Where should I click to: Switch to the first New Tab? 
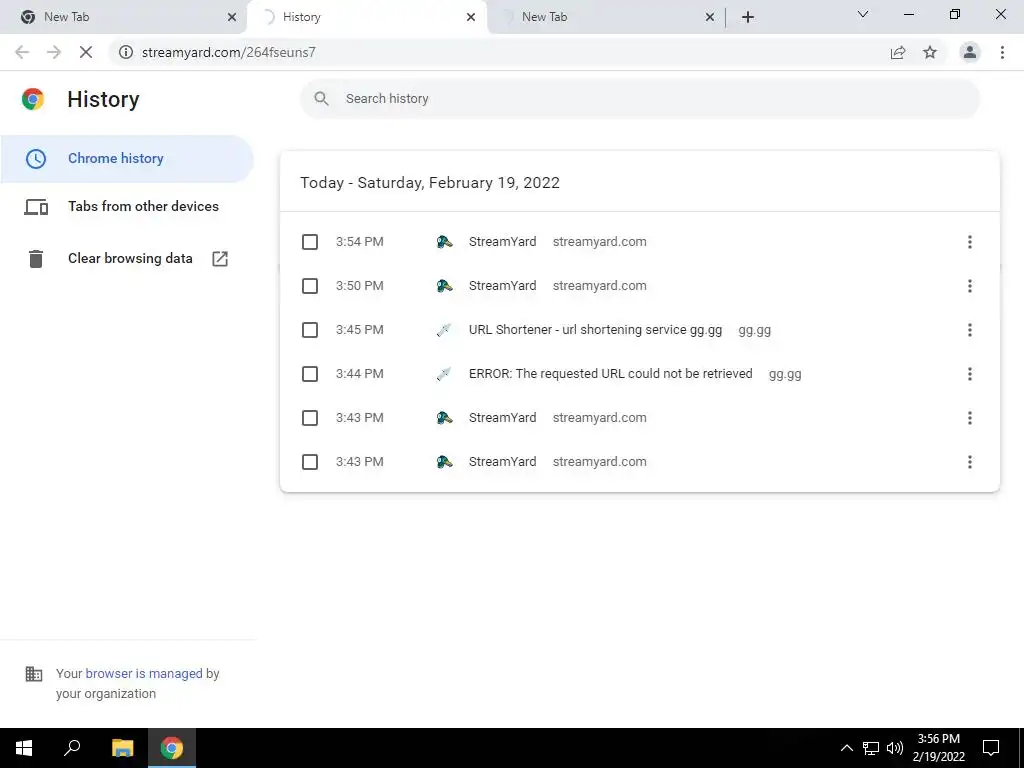pos(123,17)
